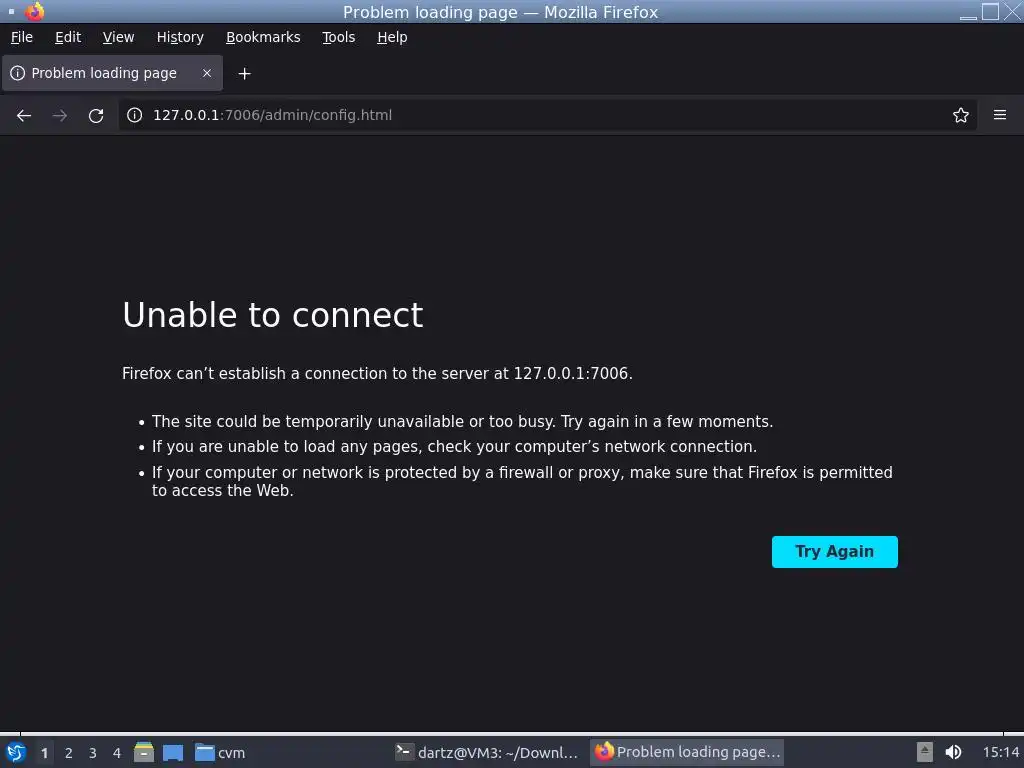Click the blue desktop icon in taskbar

click(x=173, y=753)
